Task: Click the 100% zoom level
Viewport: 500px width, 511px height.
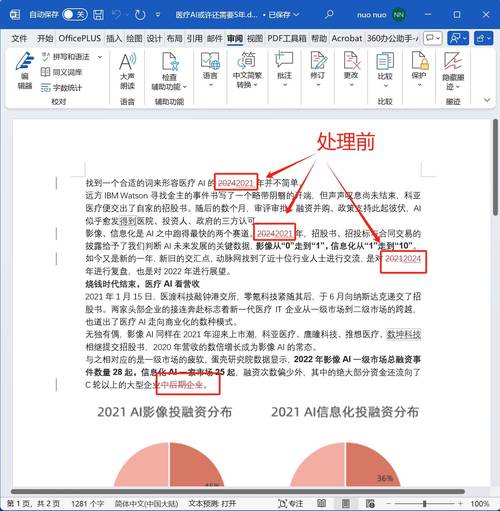Action: tap(480, 503)
